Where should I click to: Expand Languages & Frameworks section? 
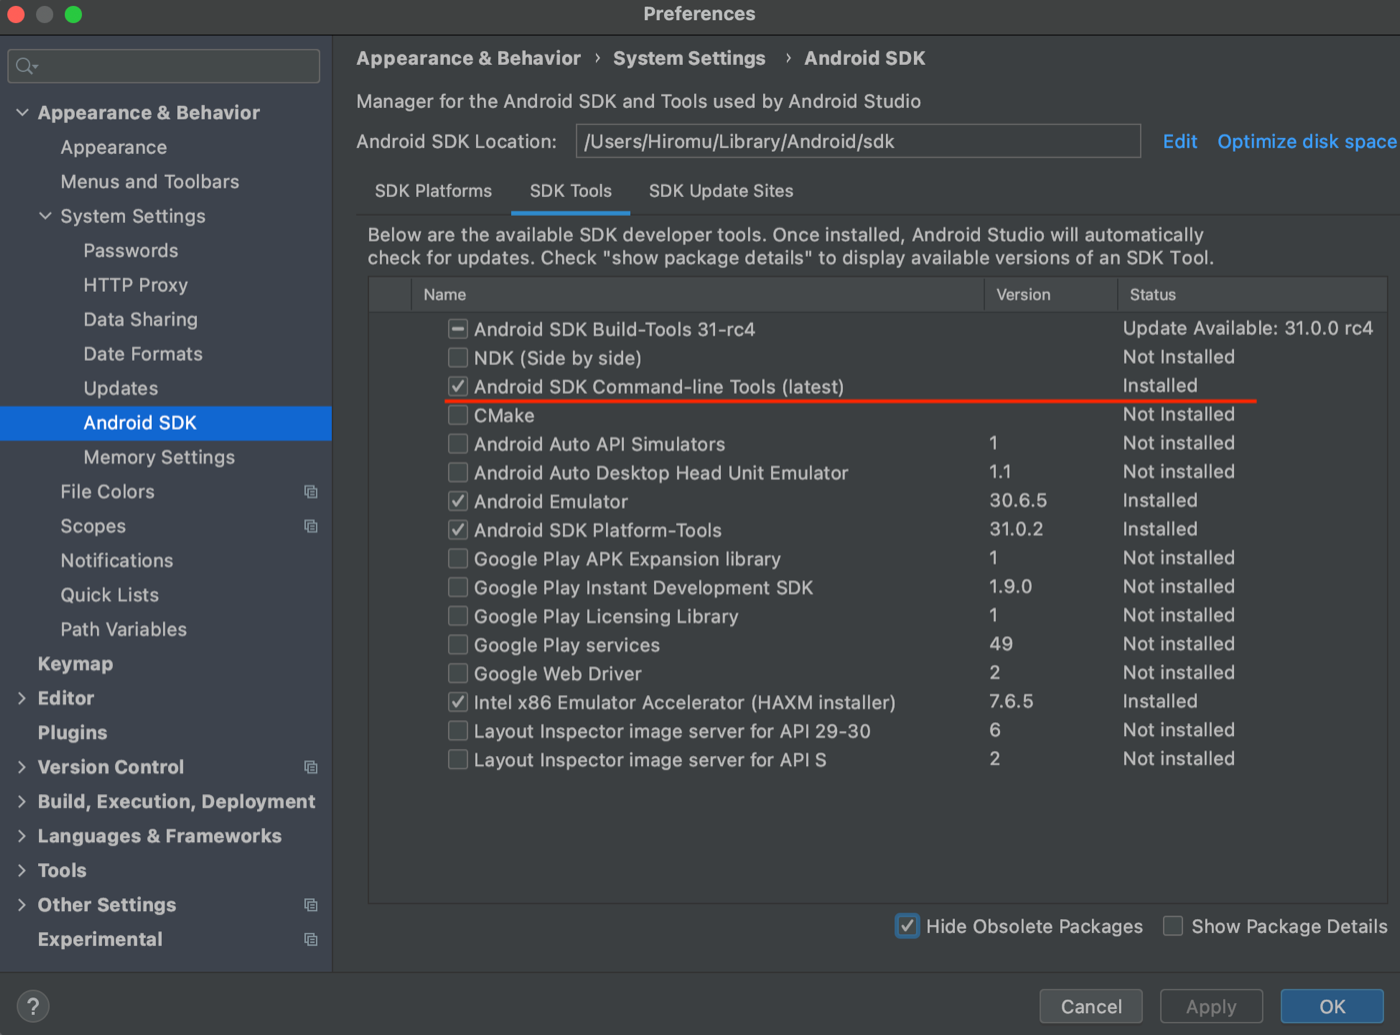[x=22, y=836]
